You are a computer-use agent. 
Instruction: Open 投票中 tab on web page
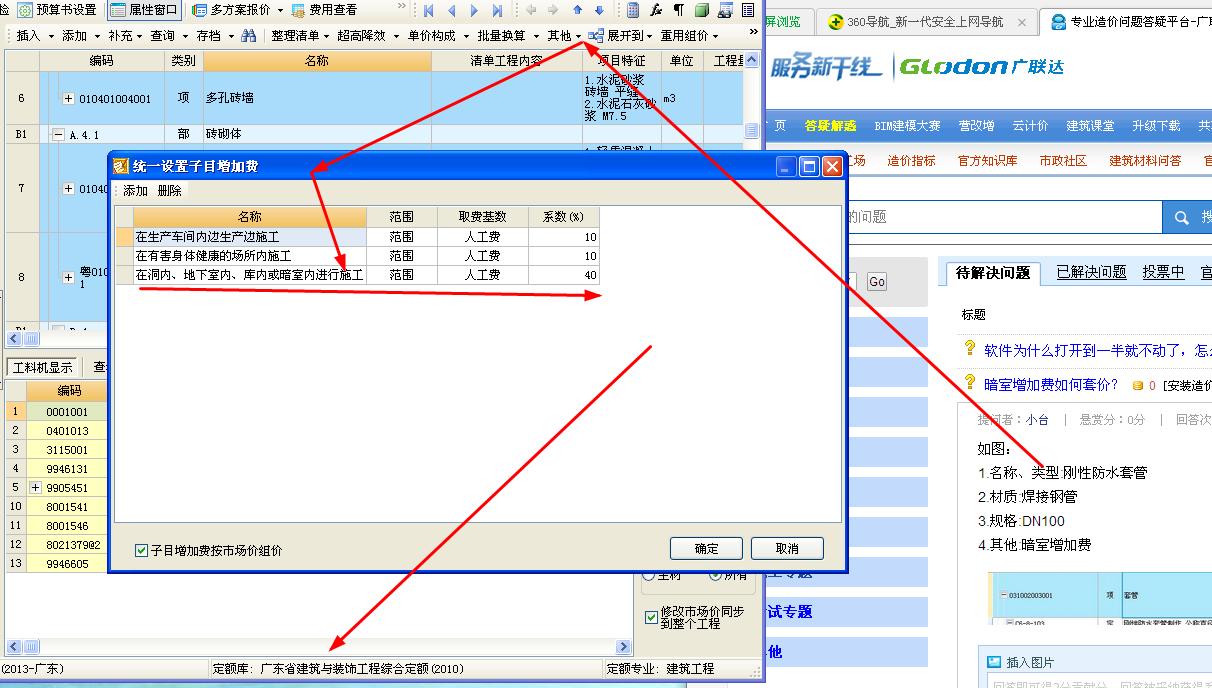1163,272
